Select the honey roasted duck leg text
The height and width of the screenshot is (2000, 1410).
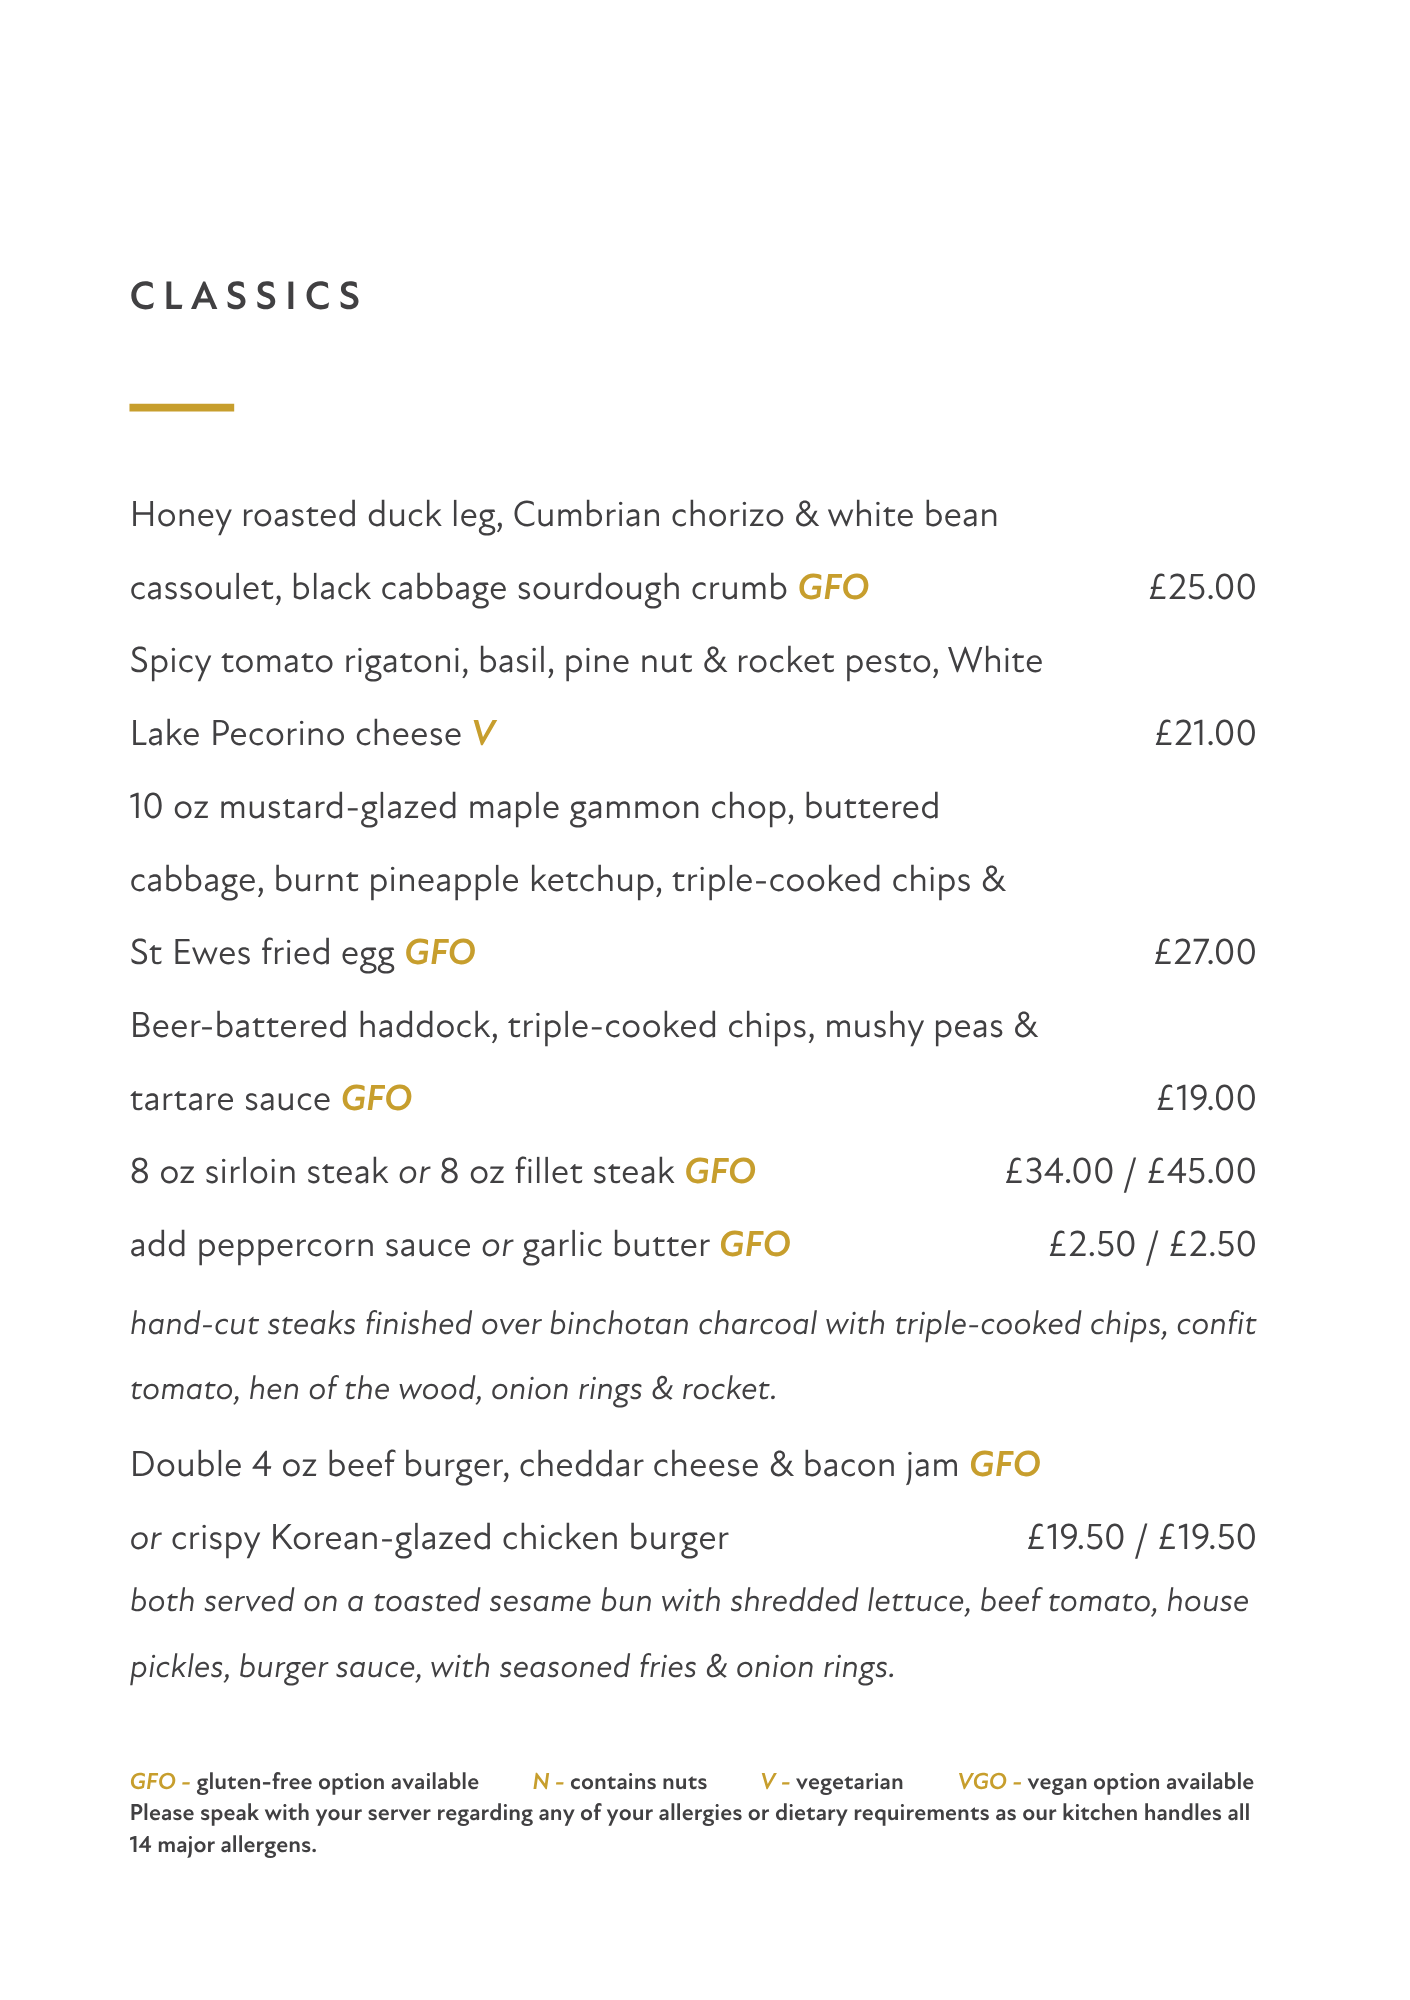[x=564, y=515]
